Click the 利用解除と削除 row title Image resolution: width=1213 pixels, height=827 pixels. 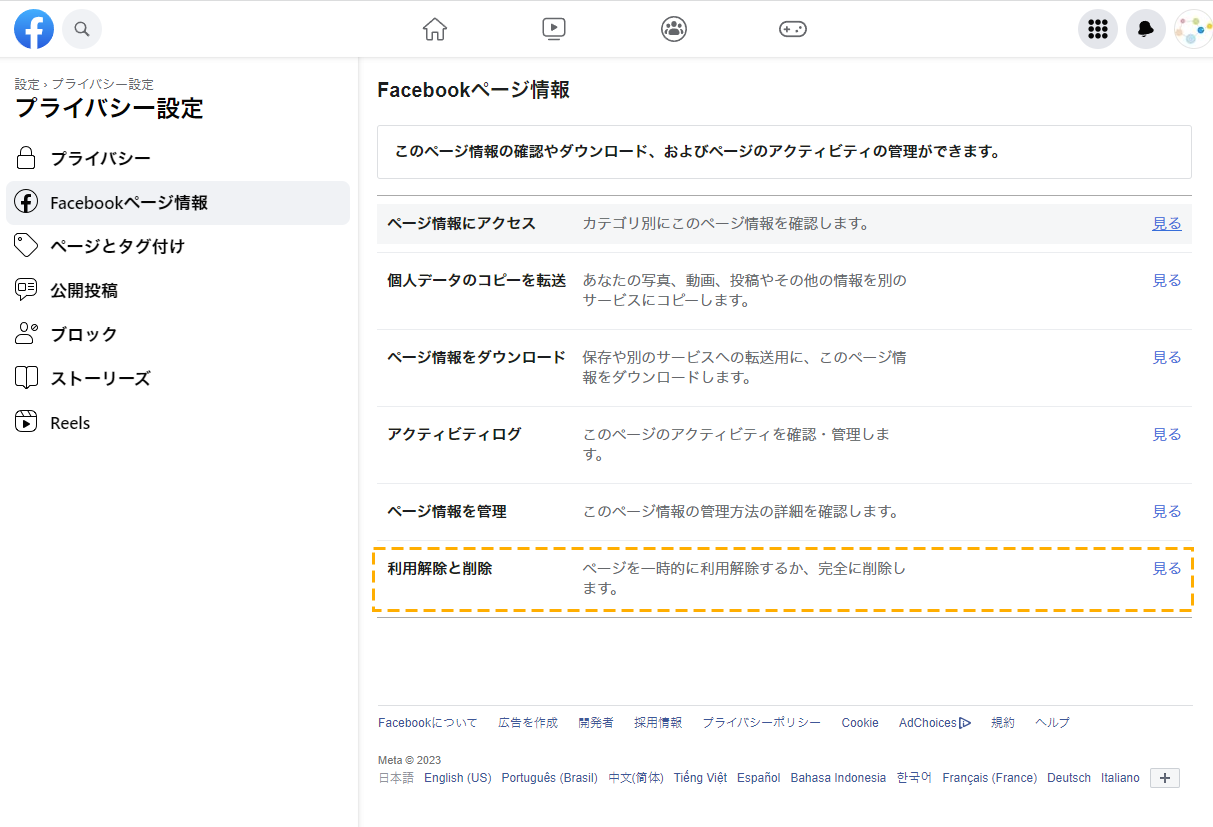click(x=439, y=568)
